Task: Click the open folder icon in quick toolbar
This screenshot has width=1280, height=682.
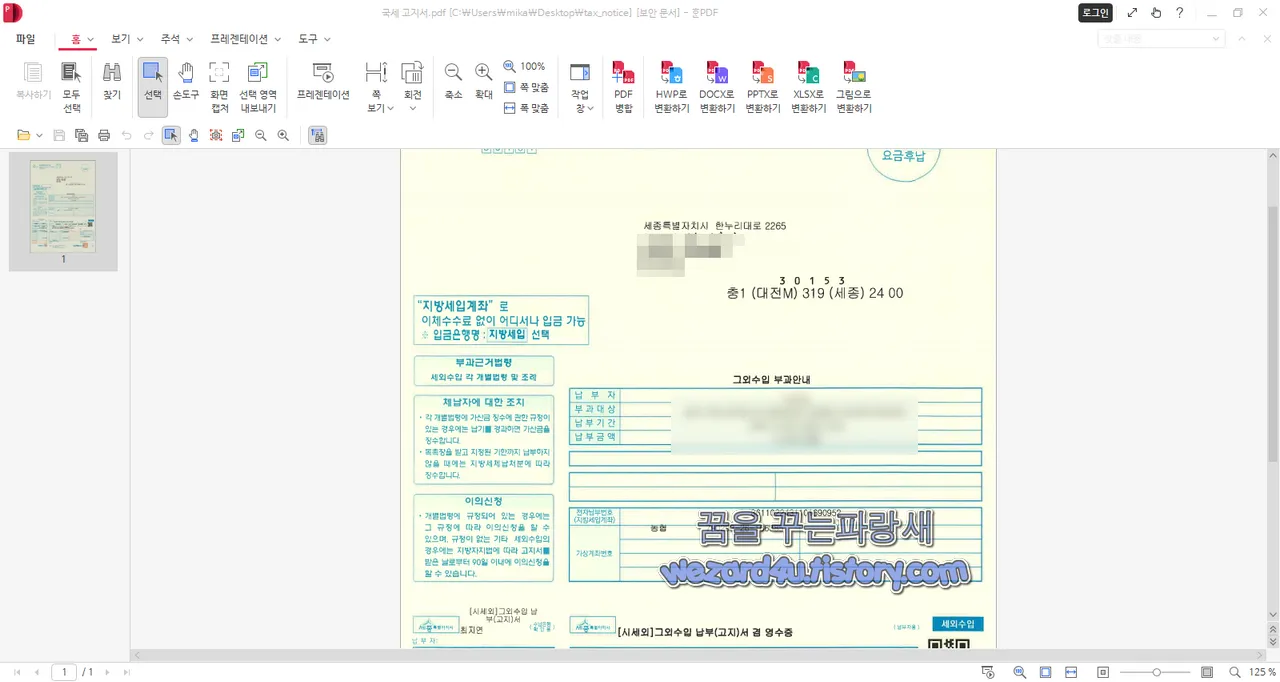Action: coord(24,135)
